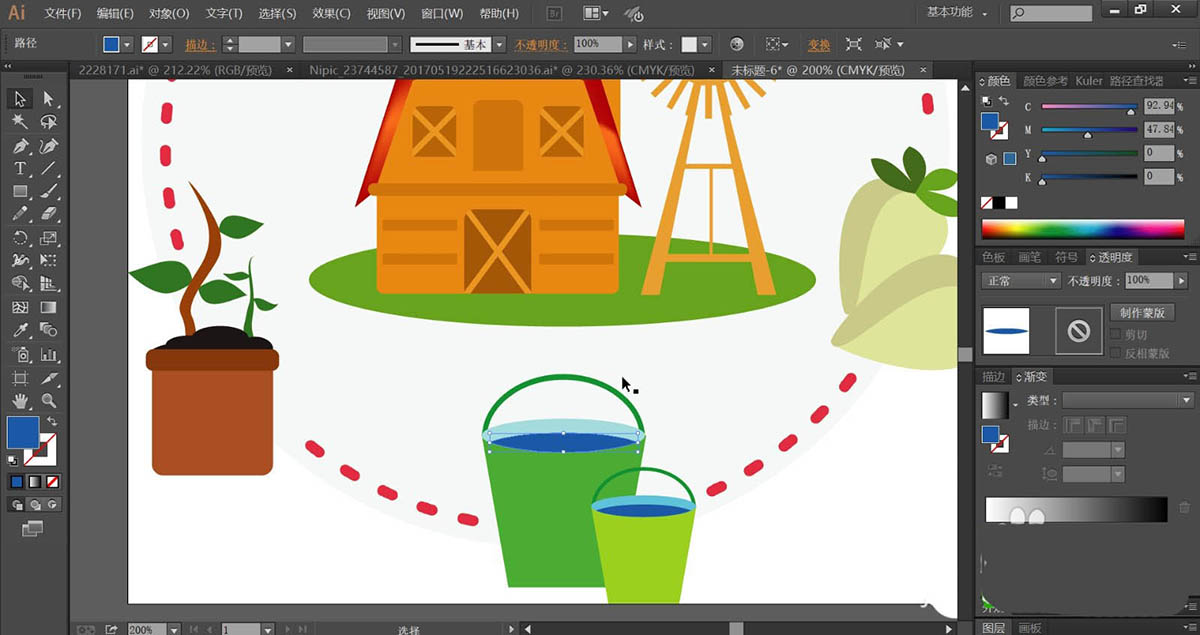Choose the Direct Selection white arrow tool
The height and width of the screenshot is (635, 1200).
coord(48,99)
